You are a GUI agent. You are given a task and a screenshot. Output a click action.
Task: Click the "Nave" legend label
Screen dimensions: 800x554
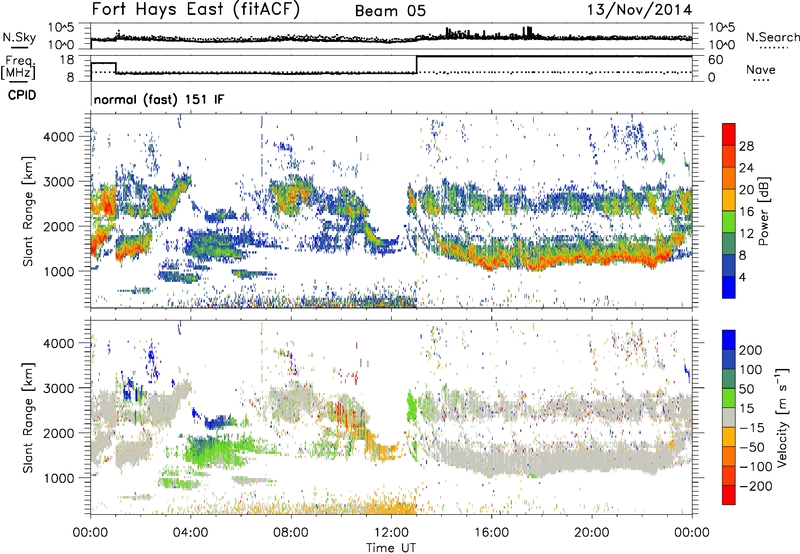pos(761,69)
